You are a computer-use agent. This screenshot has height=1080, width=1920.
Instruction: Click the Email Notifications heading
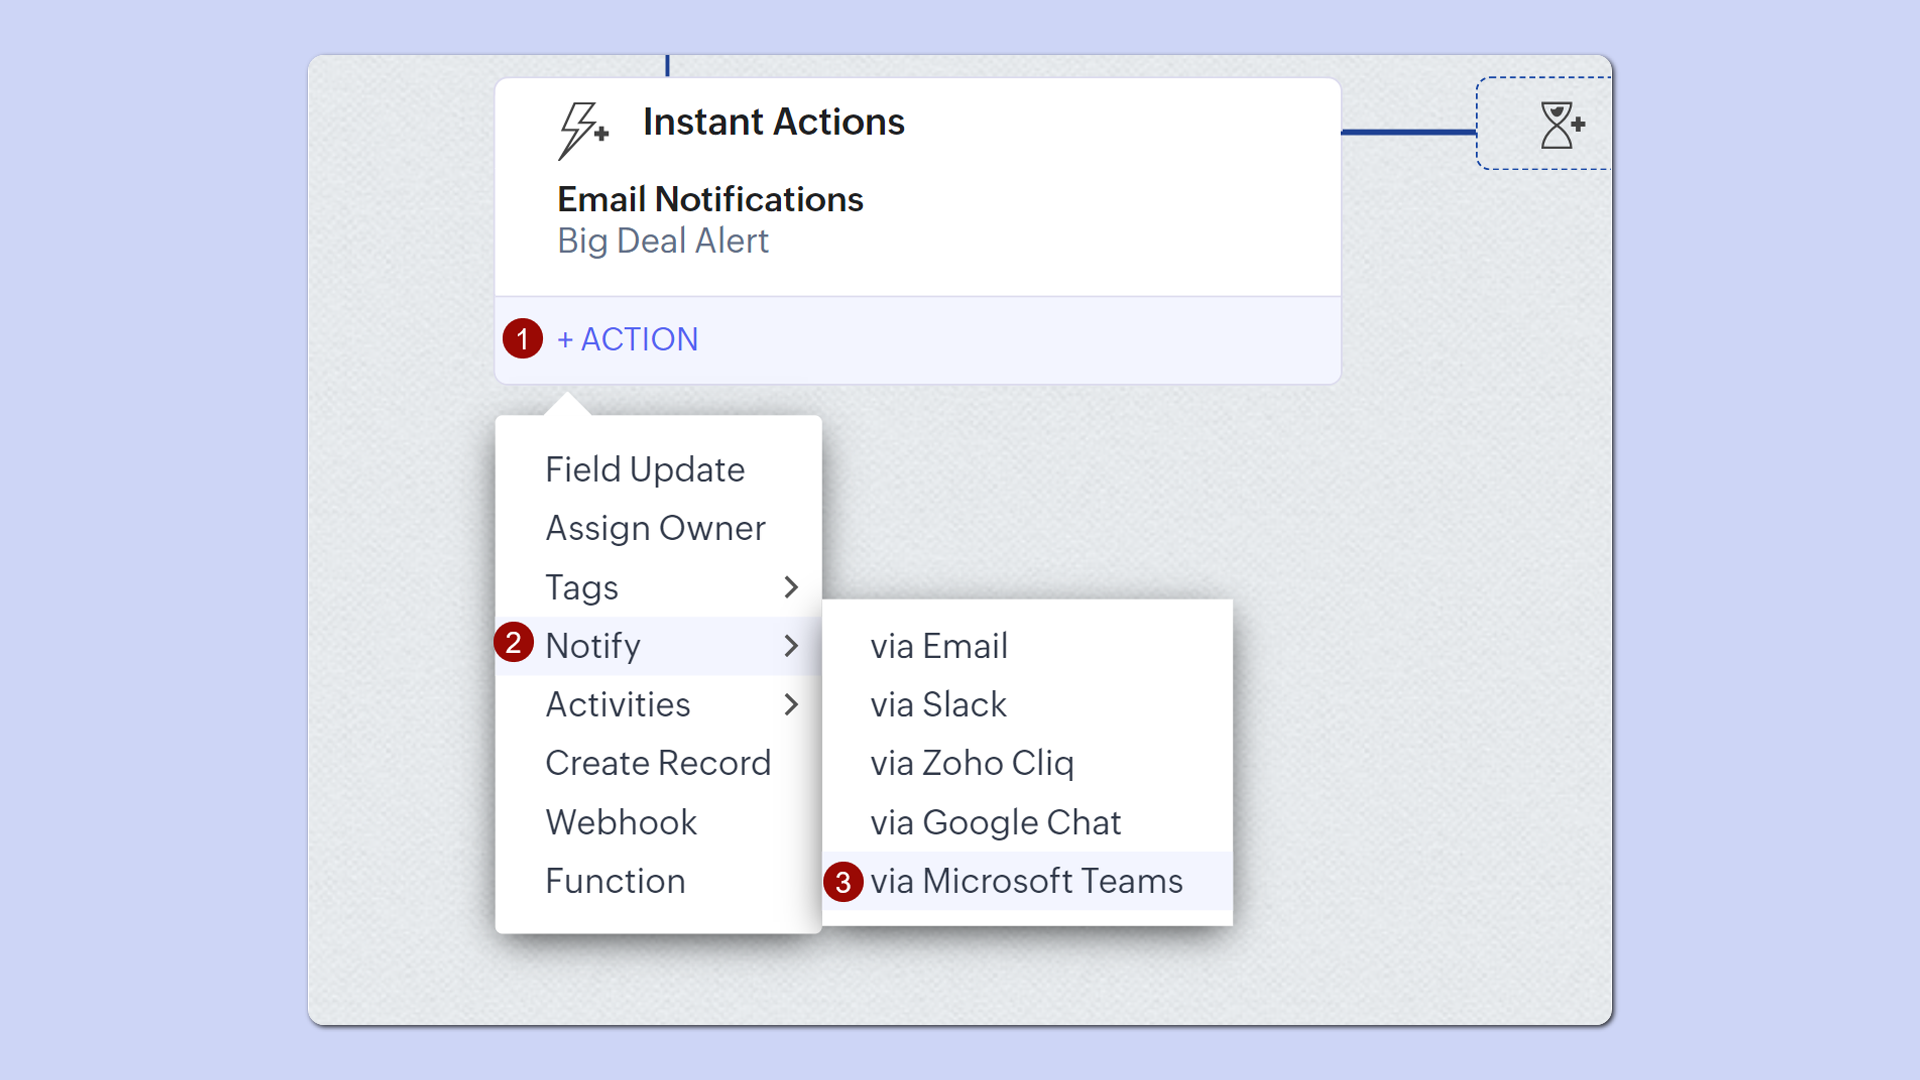tap(709, 200)
